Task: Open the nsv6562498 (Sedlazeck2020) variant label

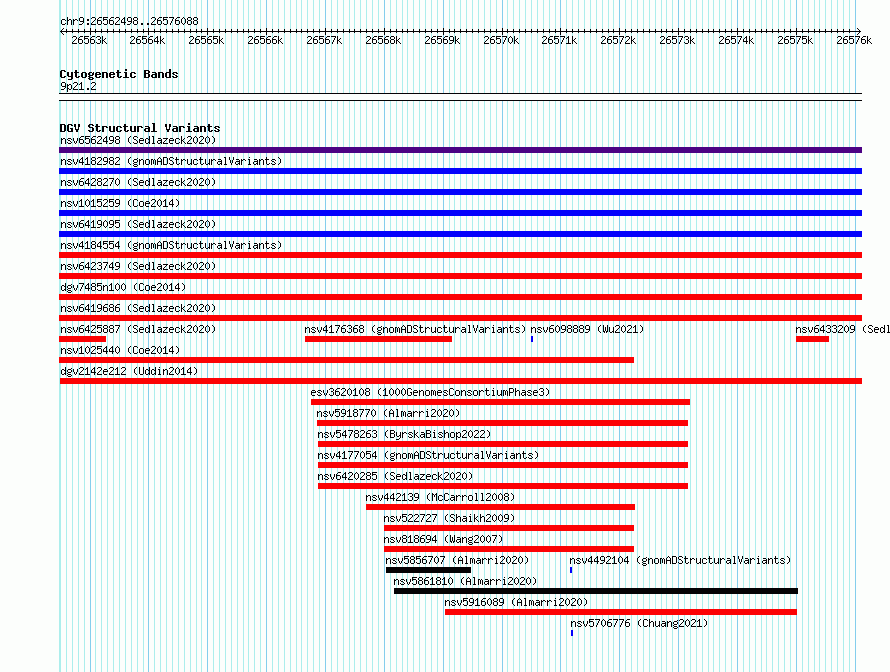Action: (138, 140)
